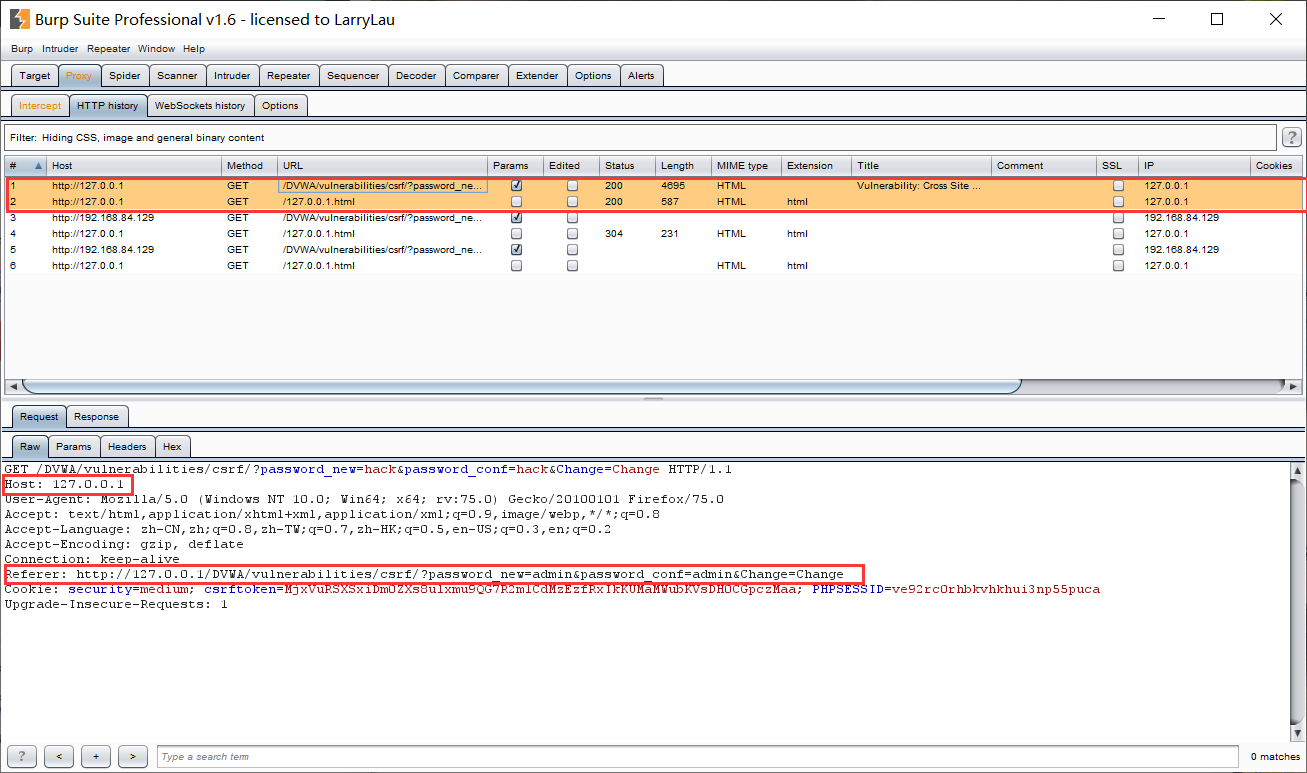Toggle SSL checkbox in row 3
1307x773 pixels.
pyautogui.click(x=1118, y=218)
